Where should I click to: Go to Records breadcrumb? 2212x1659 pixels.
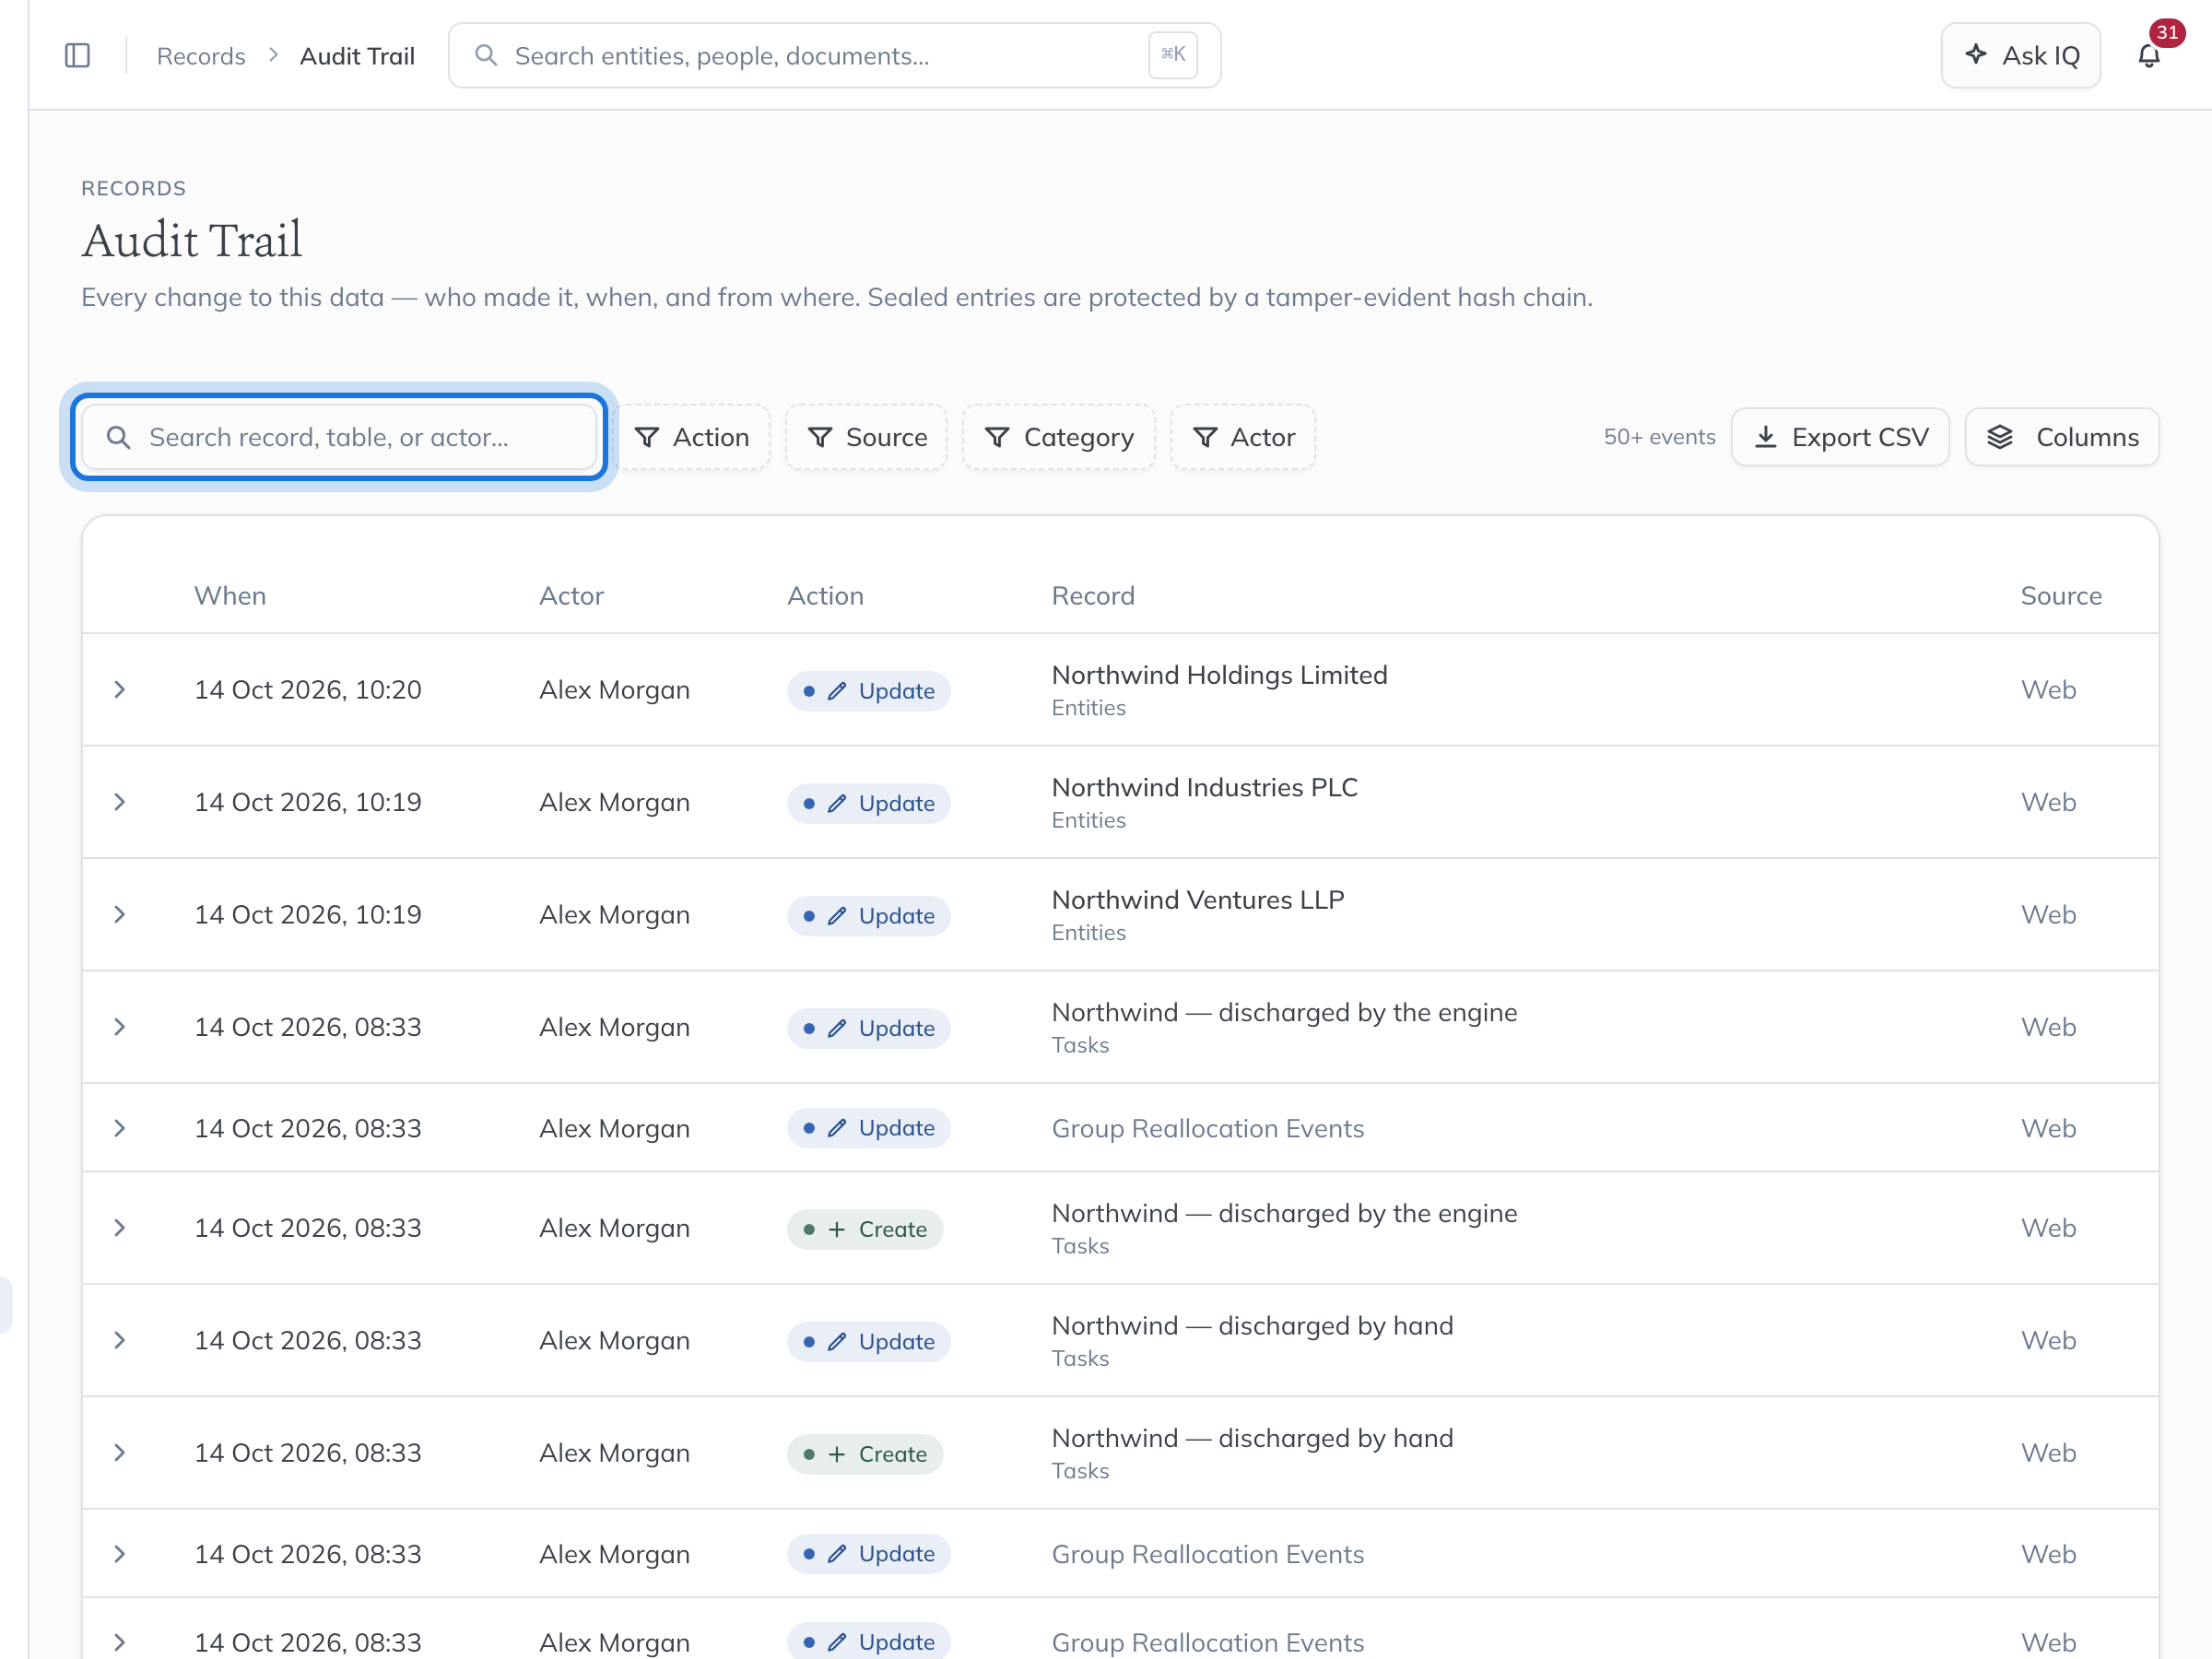[x=201, y=56]
